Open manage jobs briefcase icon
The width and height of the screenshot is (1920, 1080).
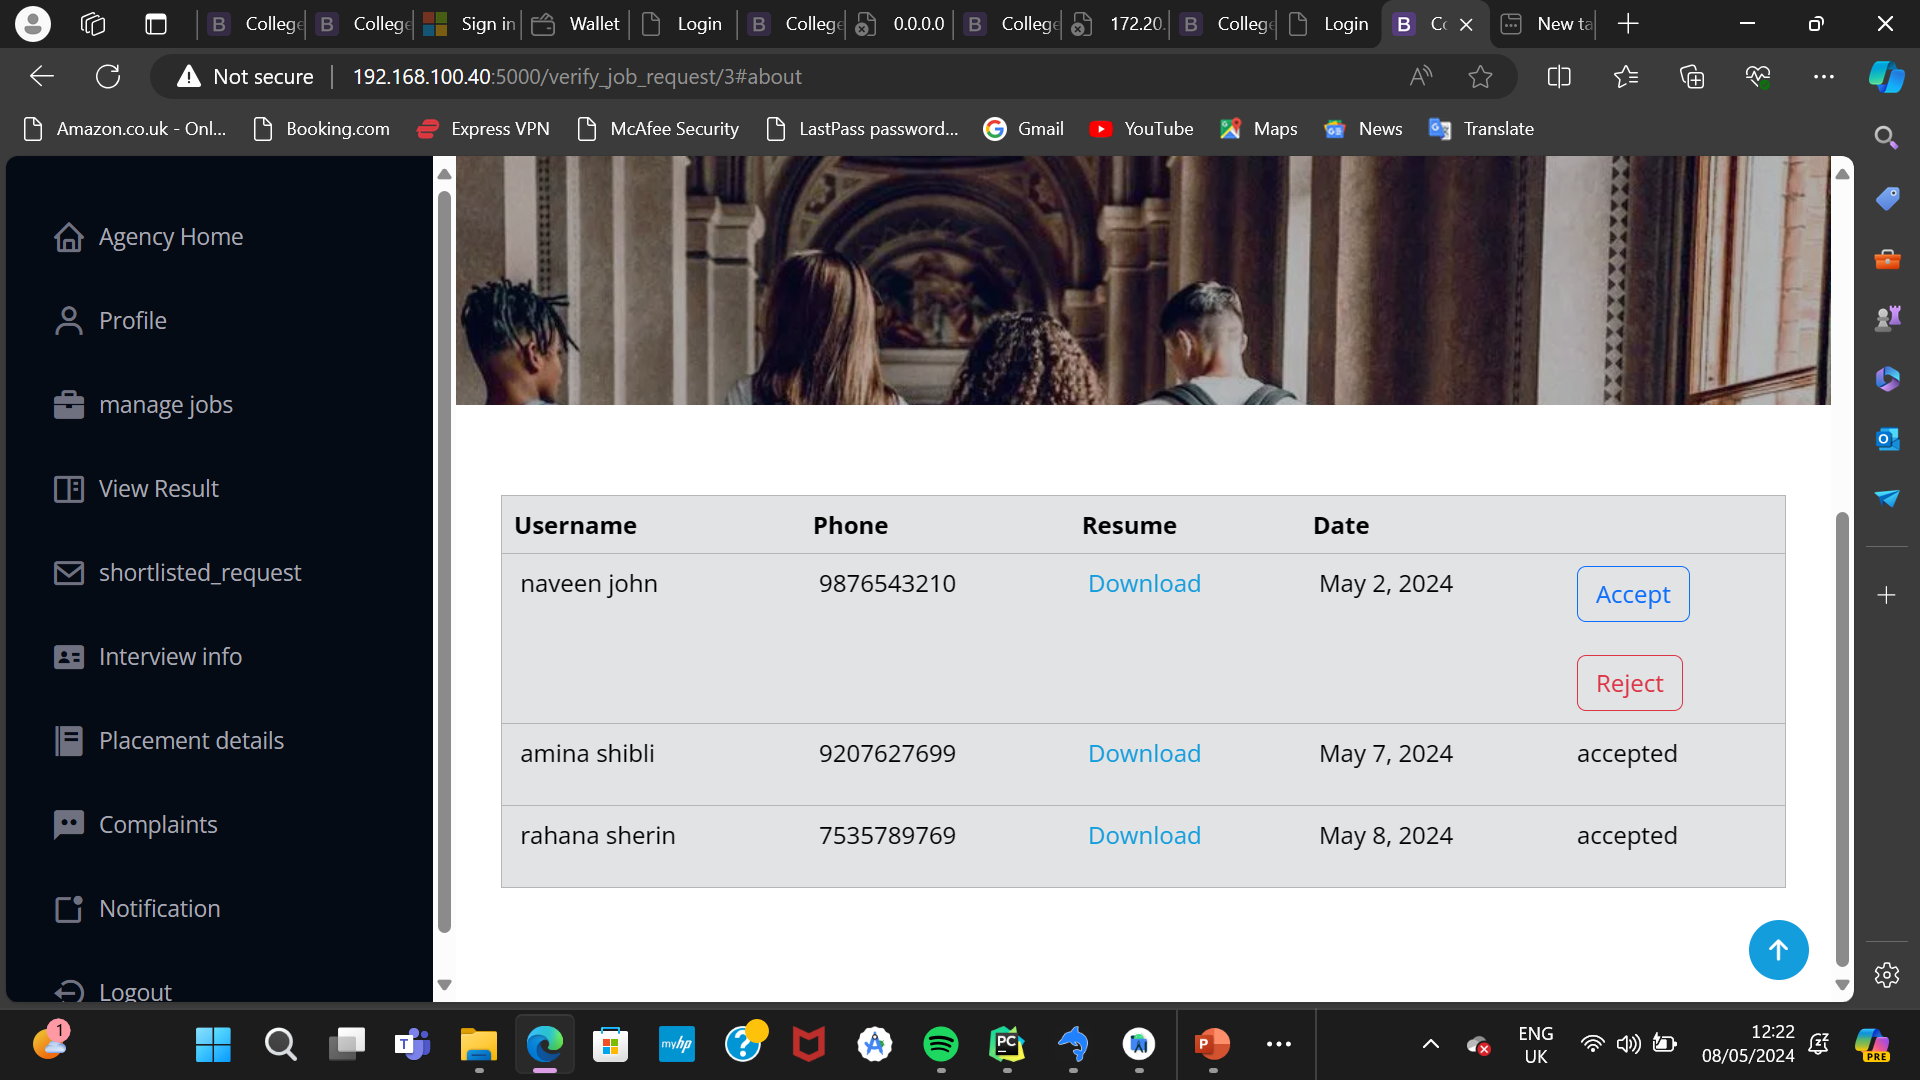click(x=68, y=405)
